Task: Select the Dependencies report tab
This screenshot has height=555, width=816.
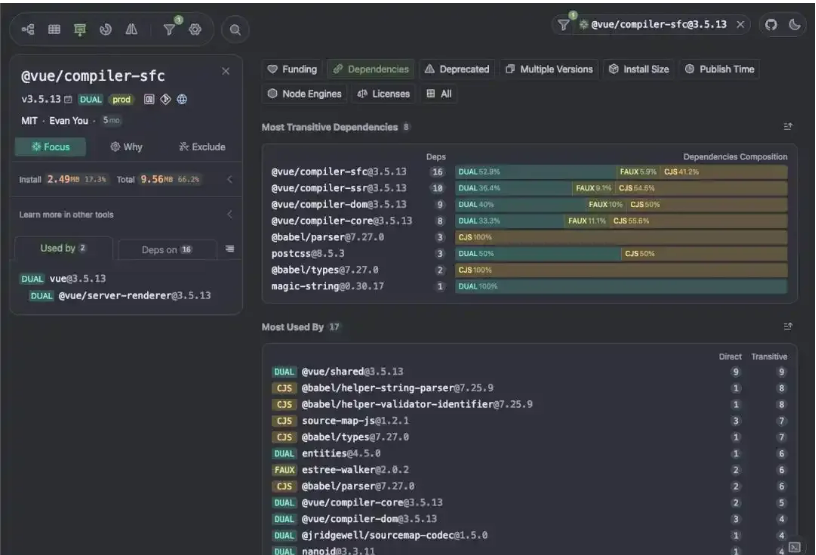Action: click(371, 69)
